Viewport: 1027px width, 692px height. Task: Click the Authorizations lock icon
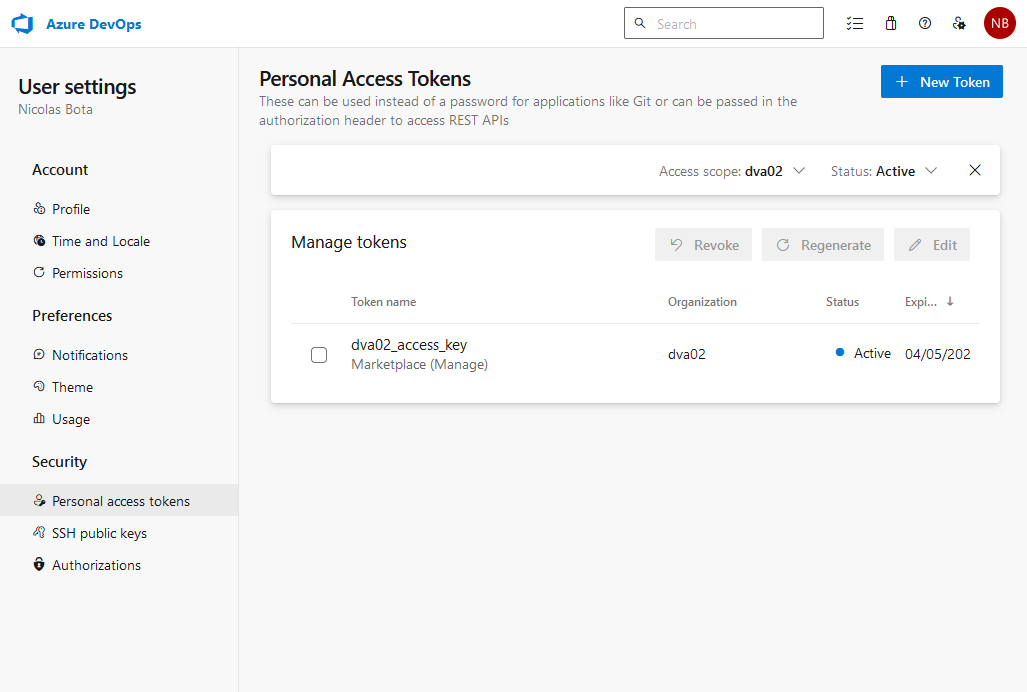coord(39,564)
